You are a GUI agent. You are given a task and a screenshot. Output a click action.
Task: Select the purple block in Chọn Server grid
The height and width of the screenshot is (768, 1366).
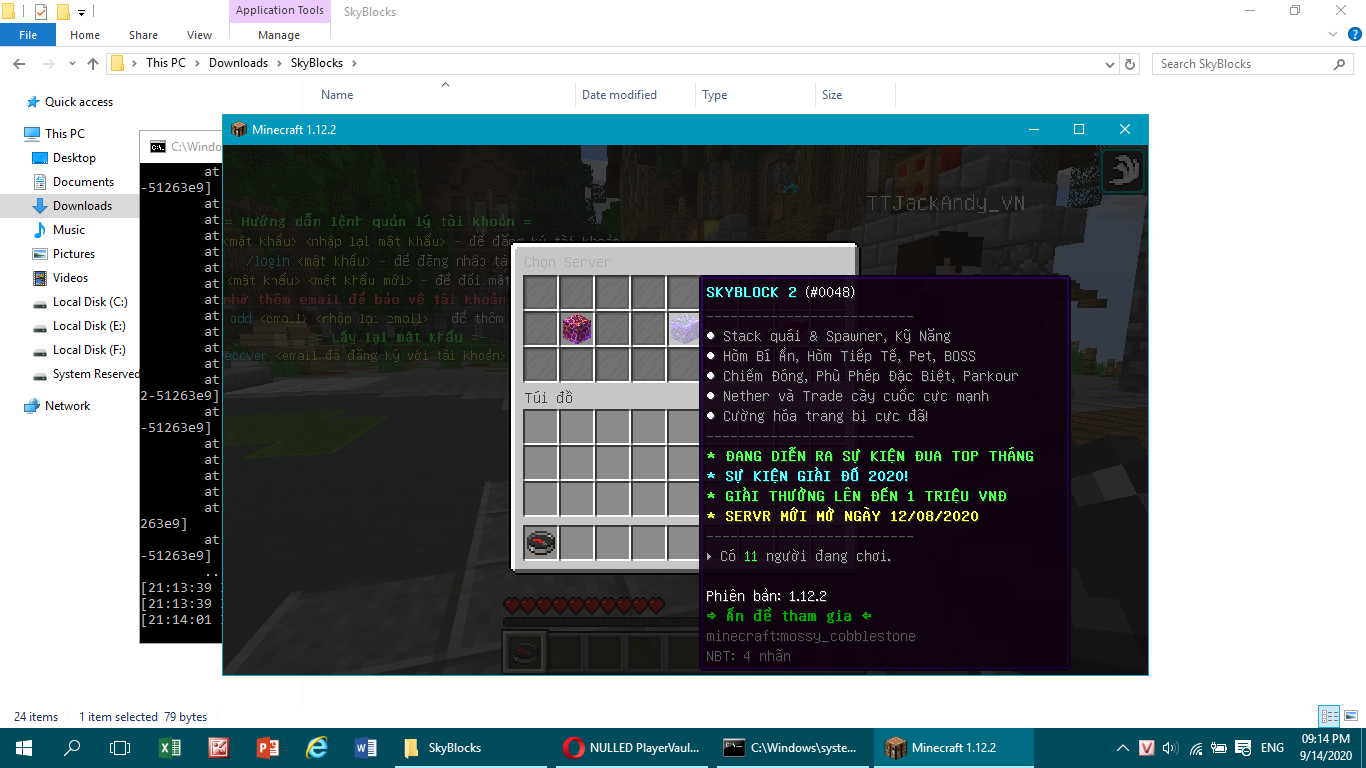(575, 328)
